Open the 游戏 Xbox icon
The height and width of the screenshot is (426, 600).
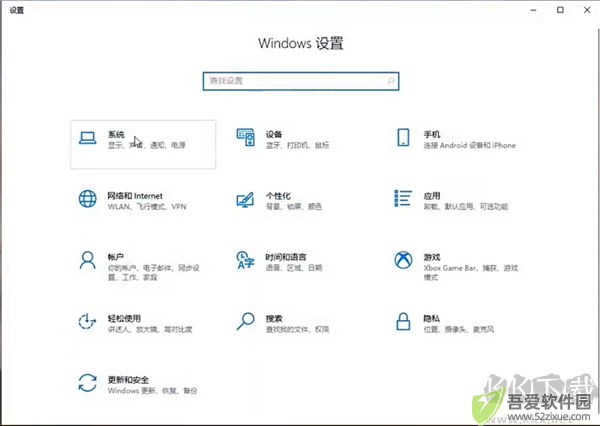pyautogui.click(x=403, y=260)
